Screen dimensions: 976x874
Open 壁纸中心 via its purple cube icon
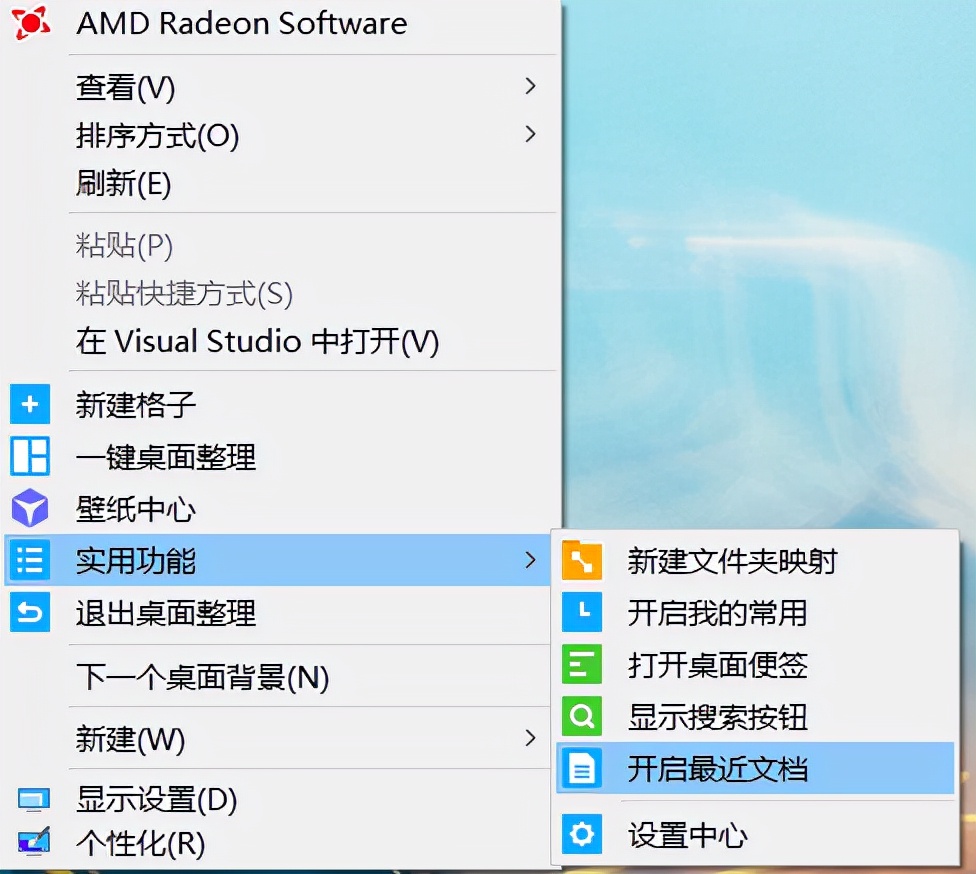30,509
